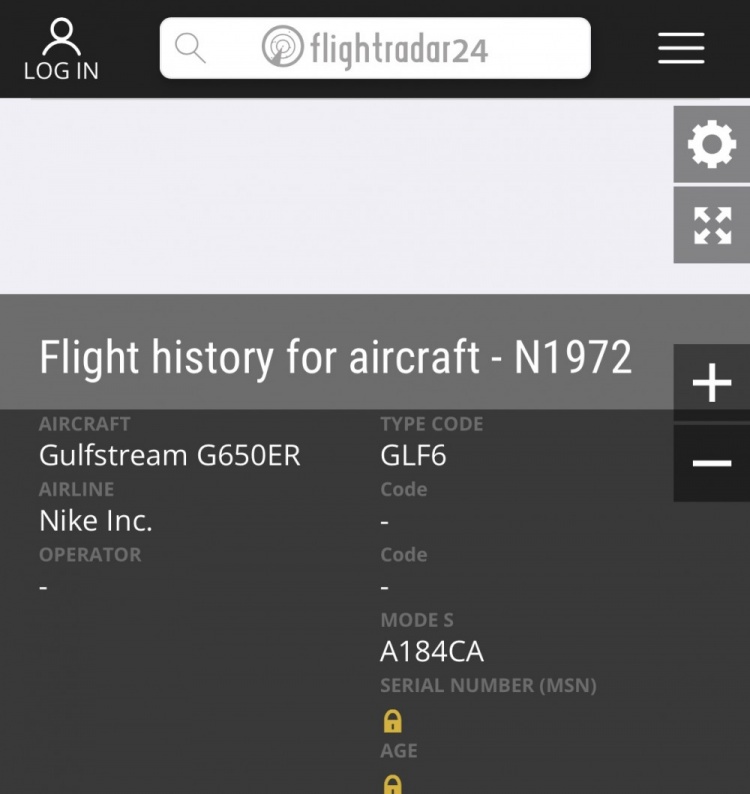Image resolution: width=750 pixels, height=794 pixels.
Task: Open map settings via gear icon
Action: coord(711,145)
